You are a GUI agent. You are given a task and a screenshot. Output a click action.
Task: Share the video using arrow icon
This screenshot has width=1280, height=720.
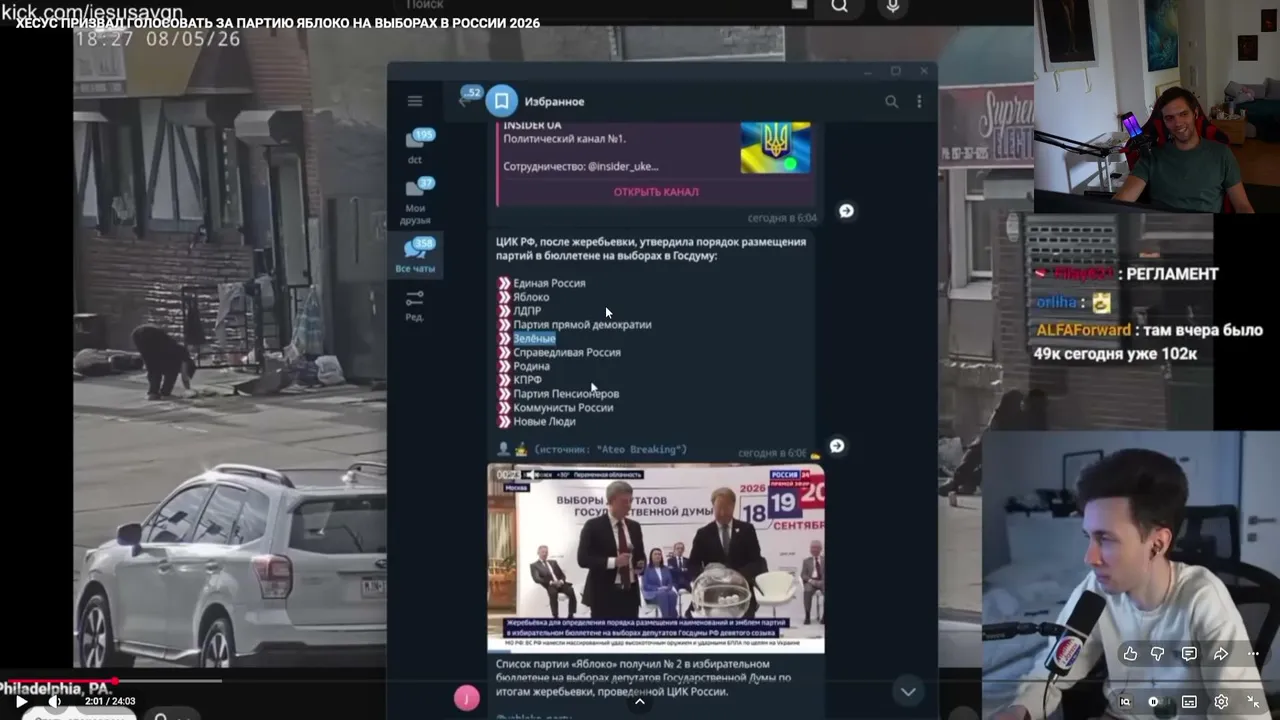(x=1221, y=654)
